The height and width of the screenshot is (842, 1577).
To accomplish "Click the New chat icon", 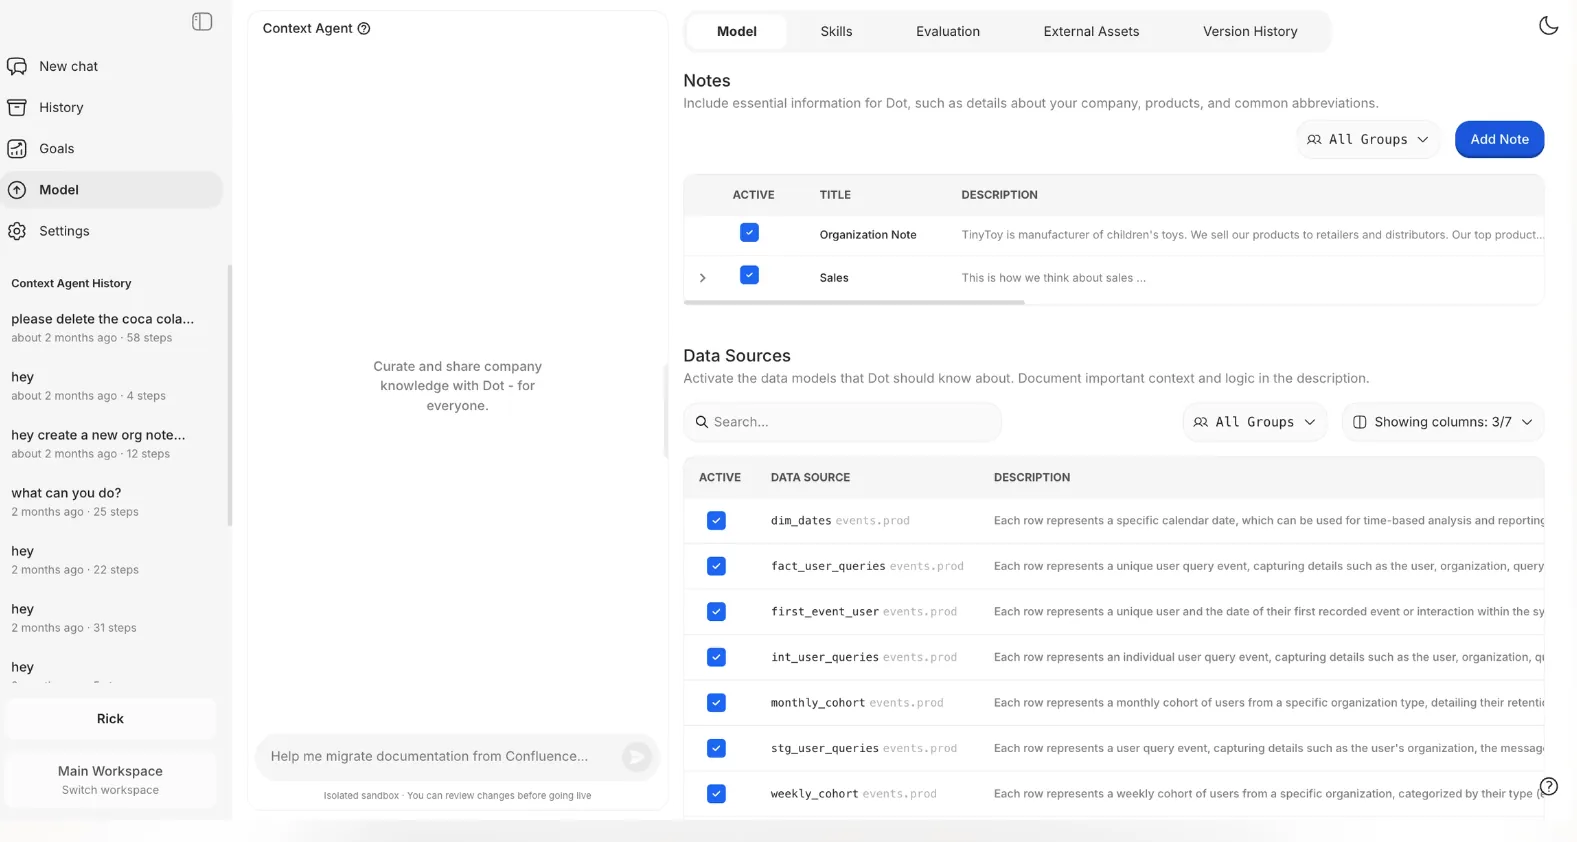I will point(17,66).
